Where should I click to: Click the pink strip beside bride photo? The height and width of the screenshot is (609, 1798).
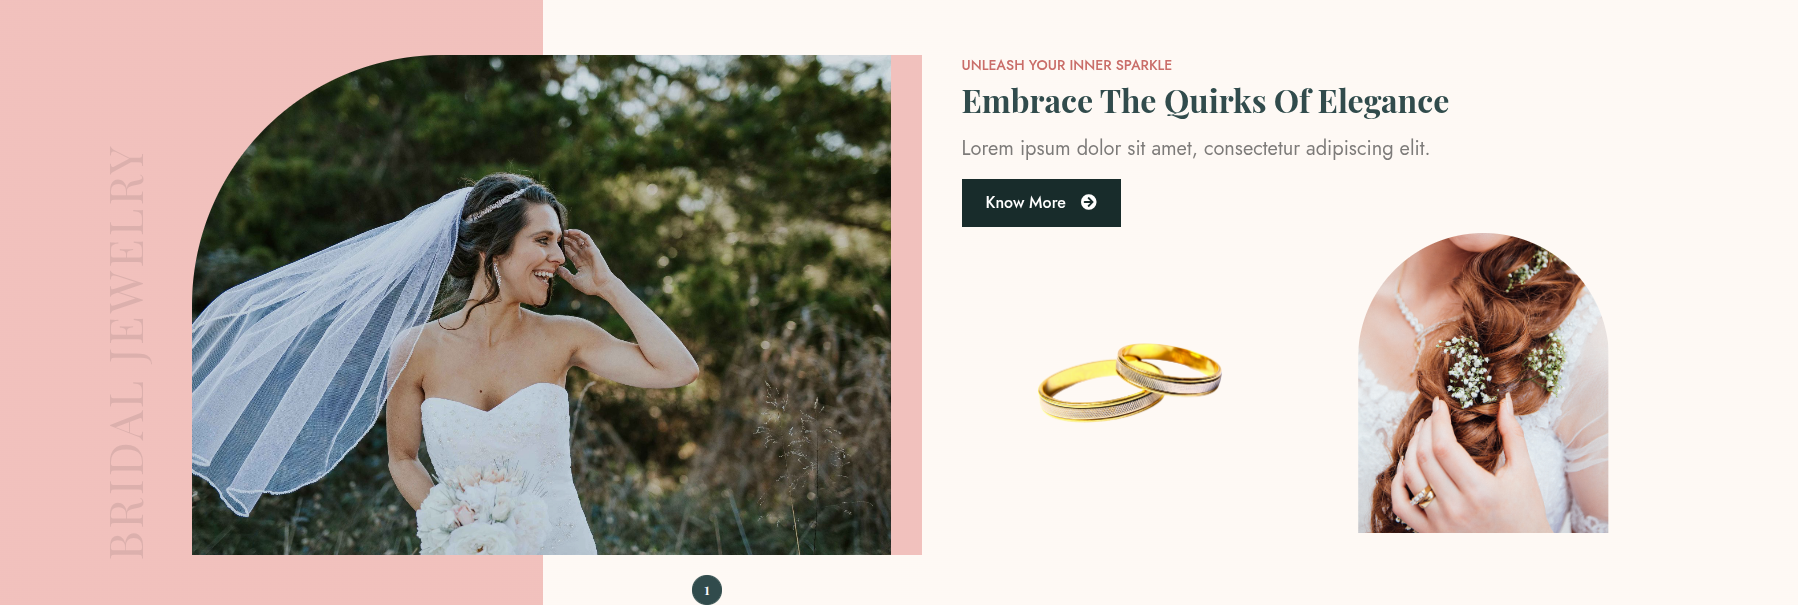point(906,305)
